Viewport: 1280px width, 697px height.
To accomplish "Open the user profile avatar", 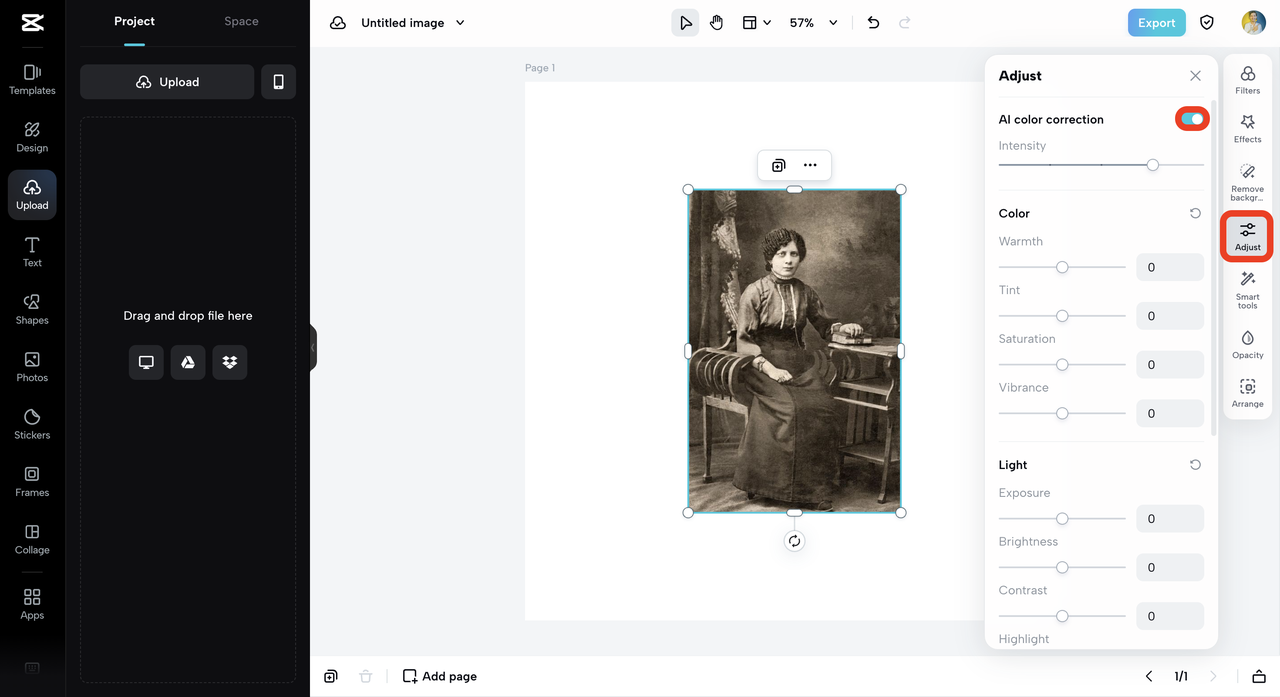I will pos(1253,23).
